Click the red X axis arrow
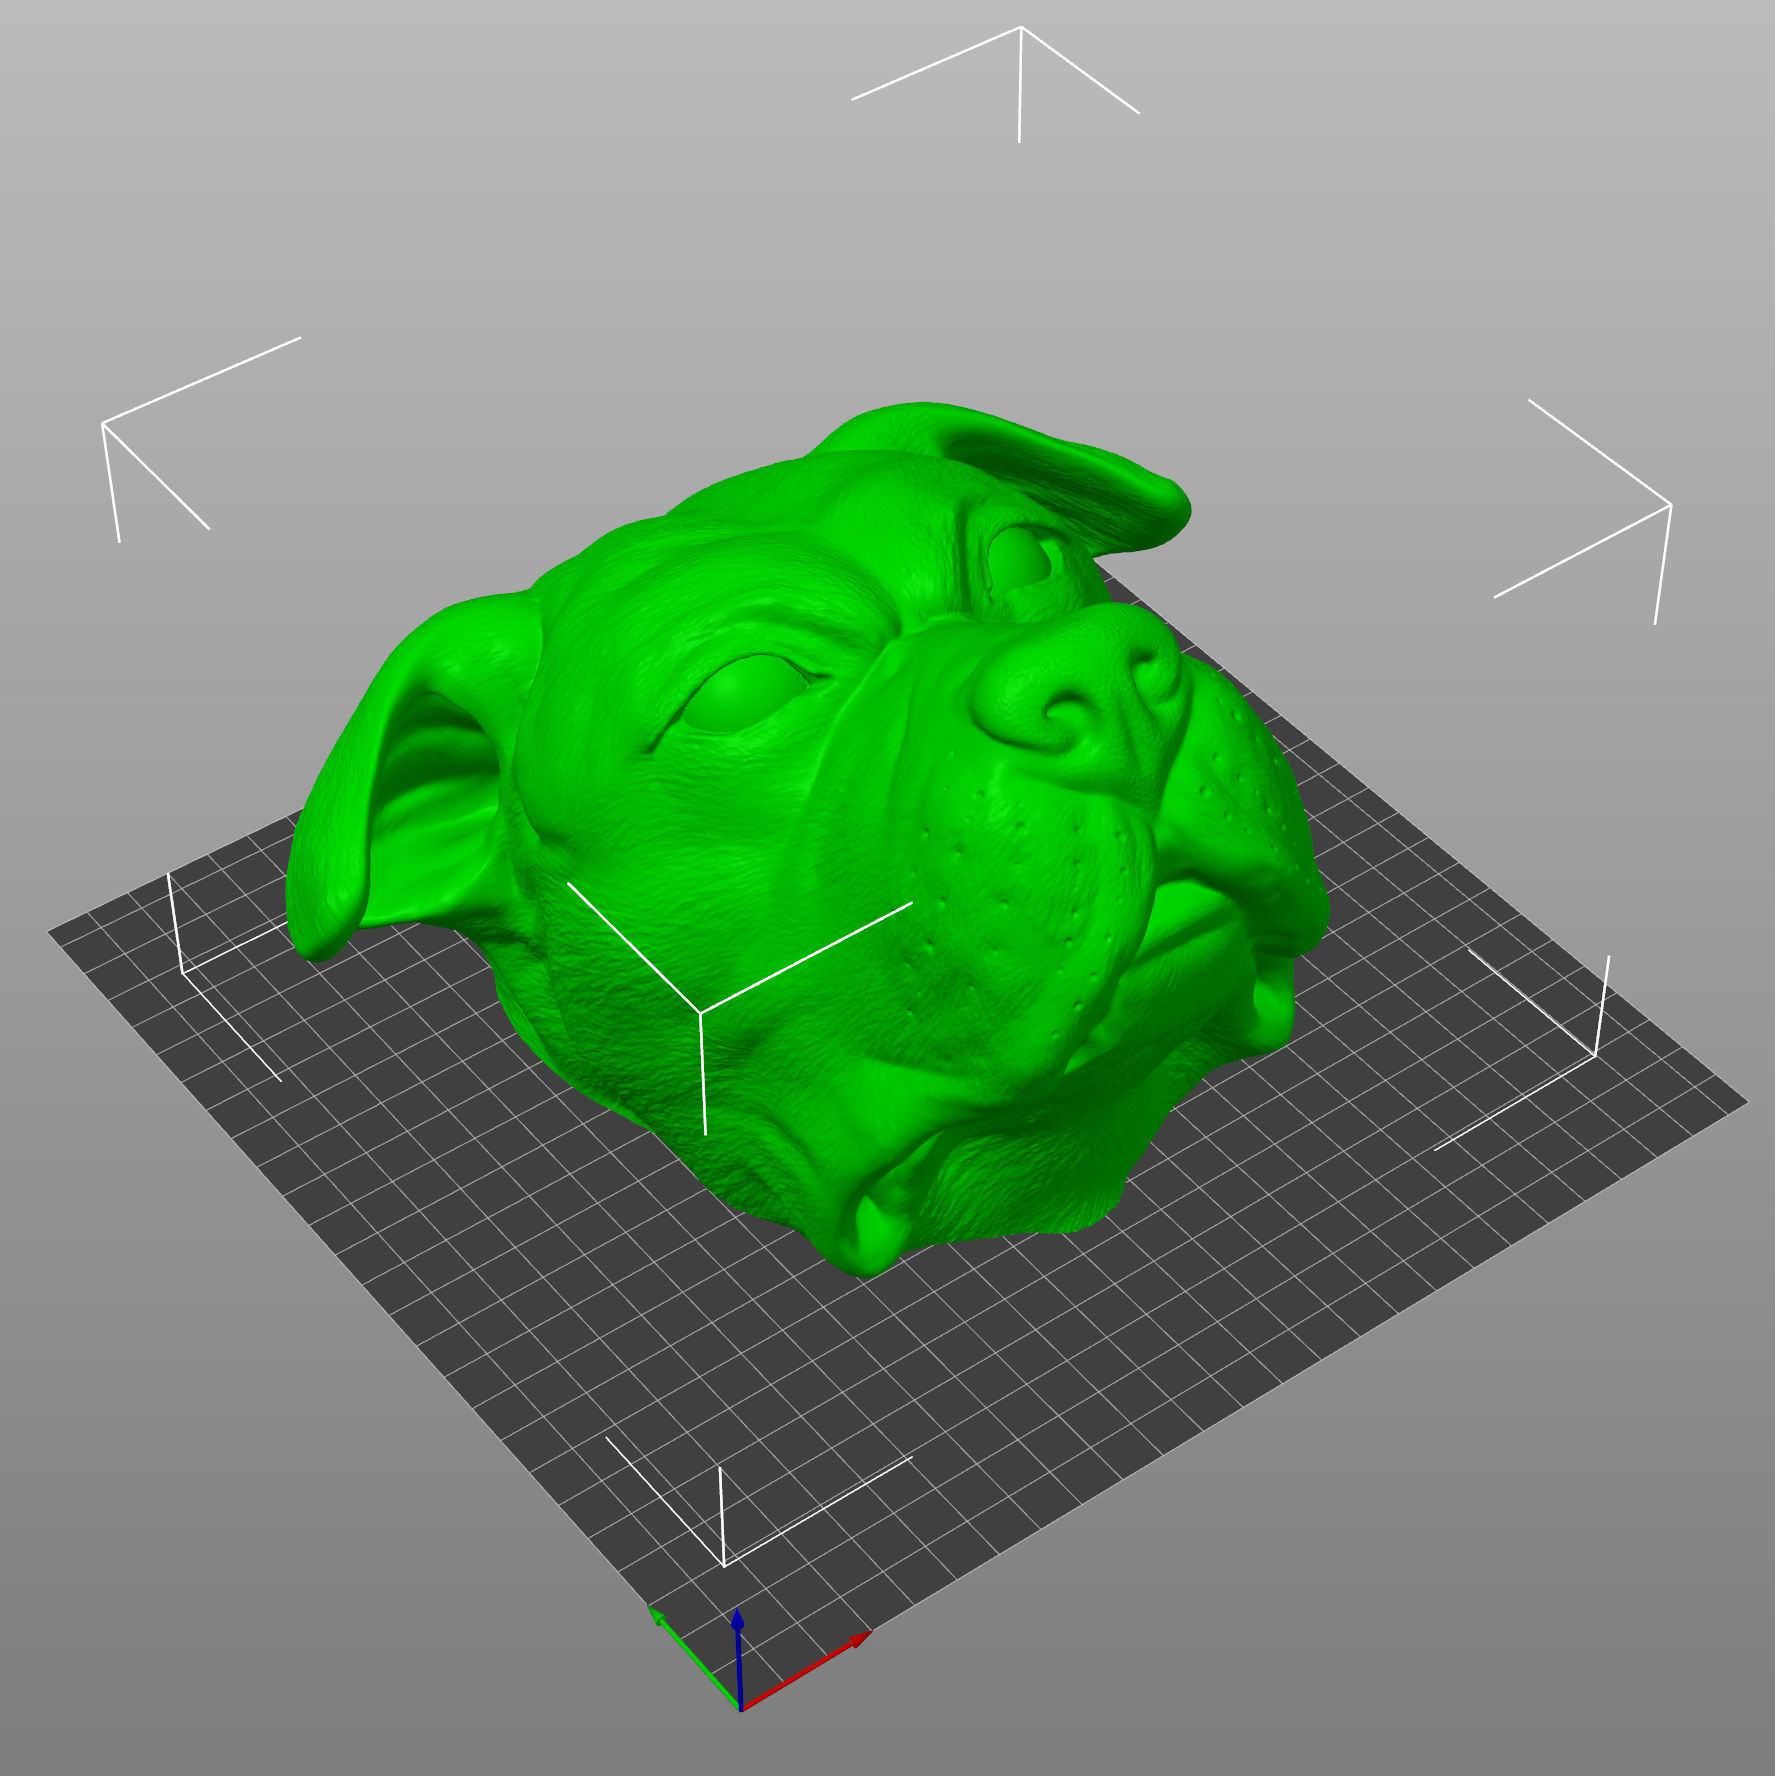 (806, 1671)
